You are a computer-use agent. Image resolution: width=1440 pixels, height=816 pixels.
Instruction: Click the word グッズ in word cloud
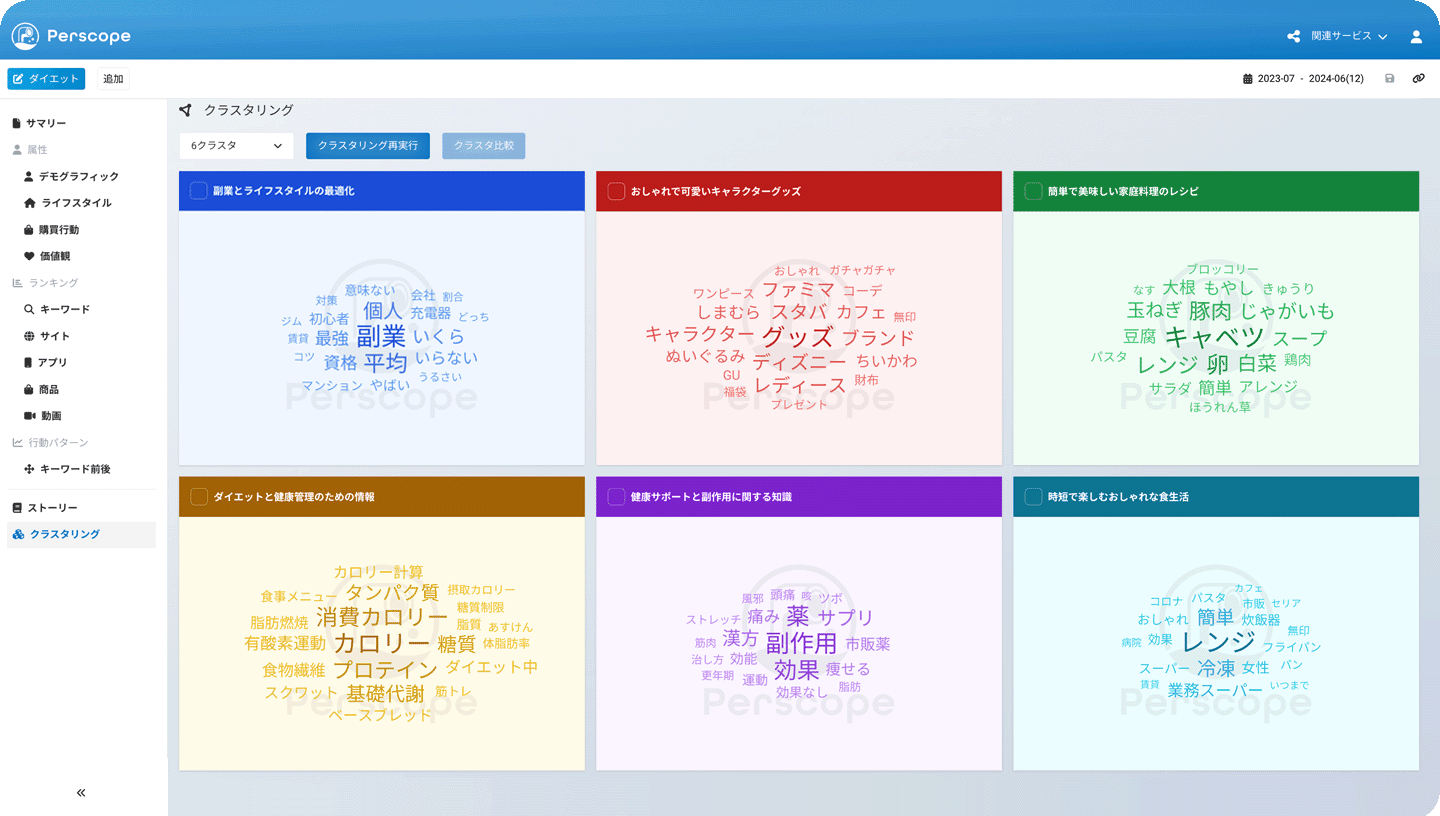click(x=797, y=336)
